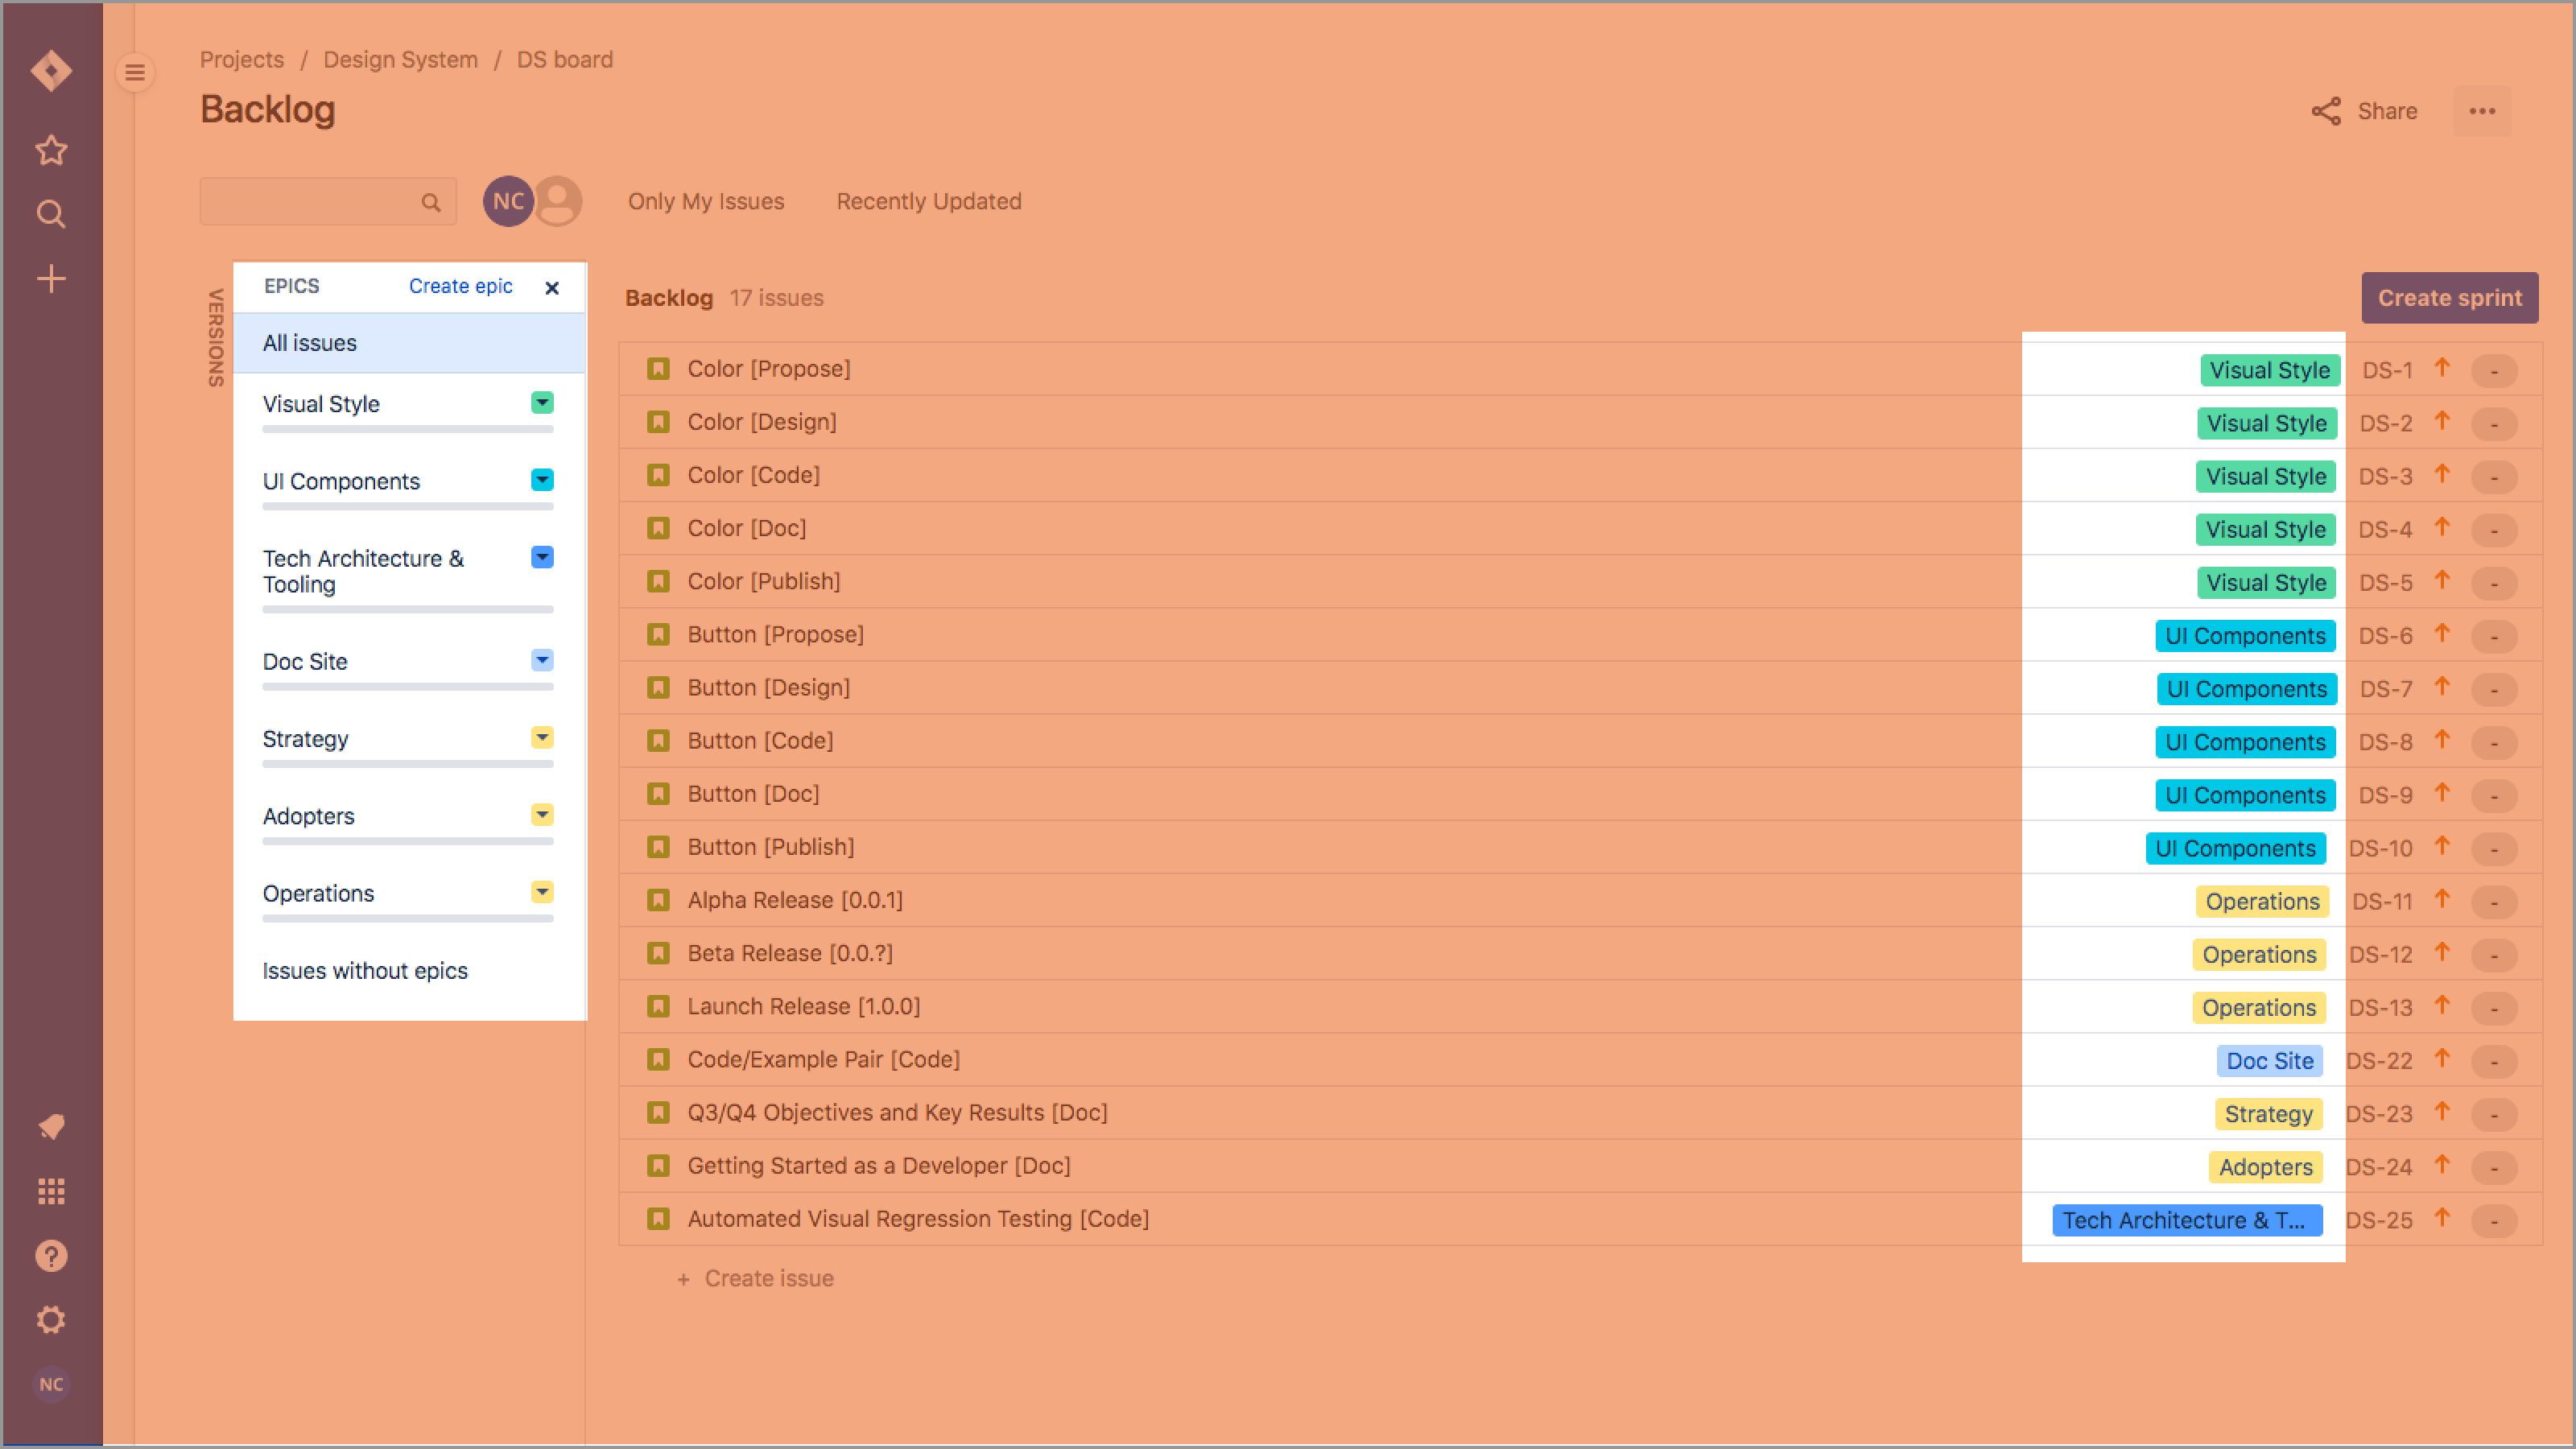Open the Operations epic dropdown arrow
Viewport: 2576px width, 1449px height.
pos(542,891)
